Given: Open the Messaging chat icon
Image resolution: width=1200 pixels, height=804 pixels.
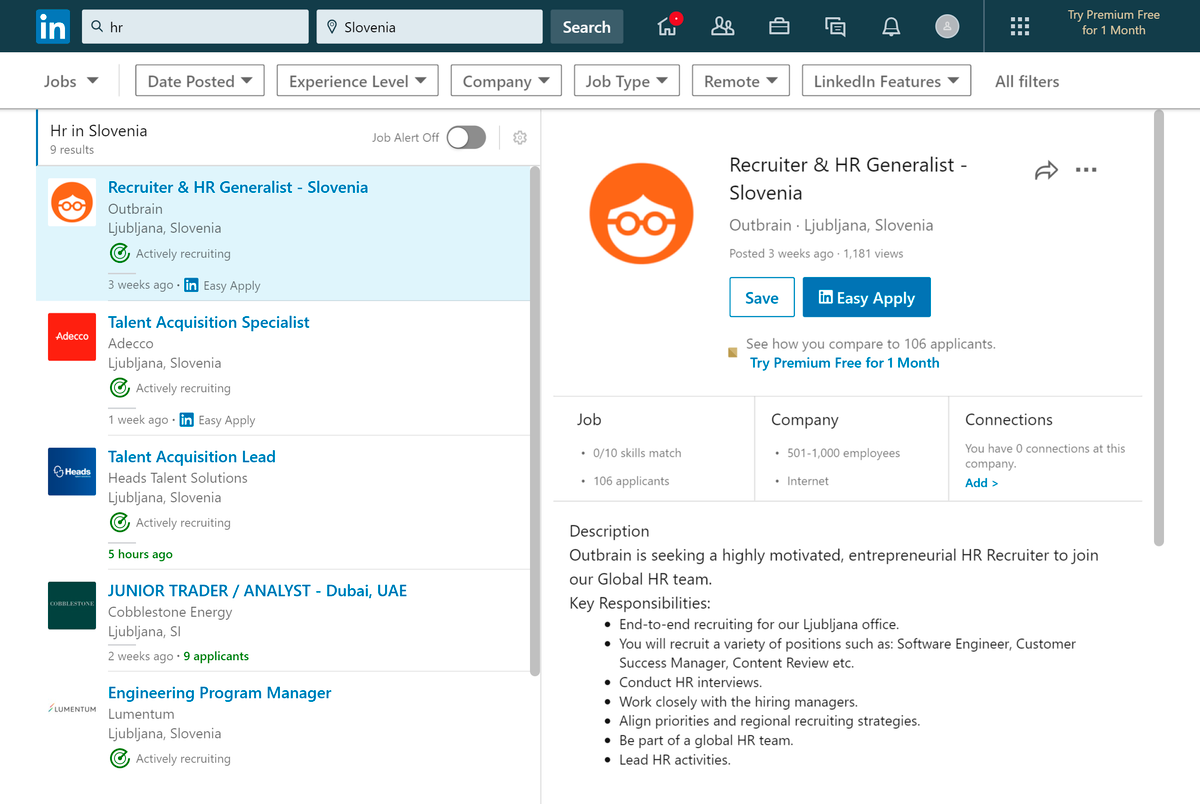Looking at the screenshot, I should point(835,27).
